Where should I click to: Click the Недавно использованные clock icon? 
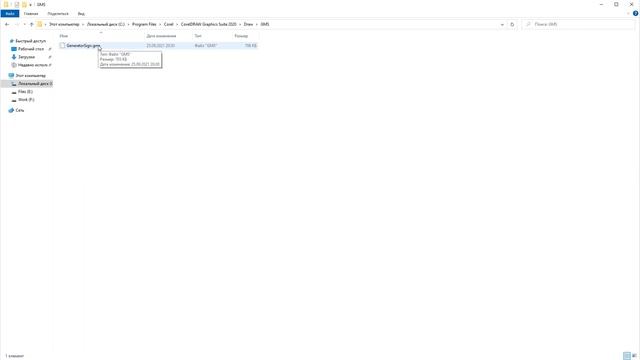pos(14,65)
